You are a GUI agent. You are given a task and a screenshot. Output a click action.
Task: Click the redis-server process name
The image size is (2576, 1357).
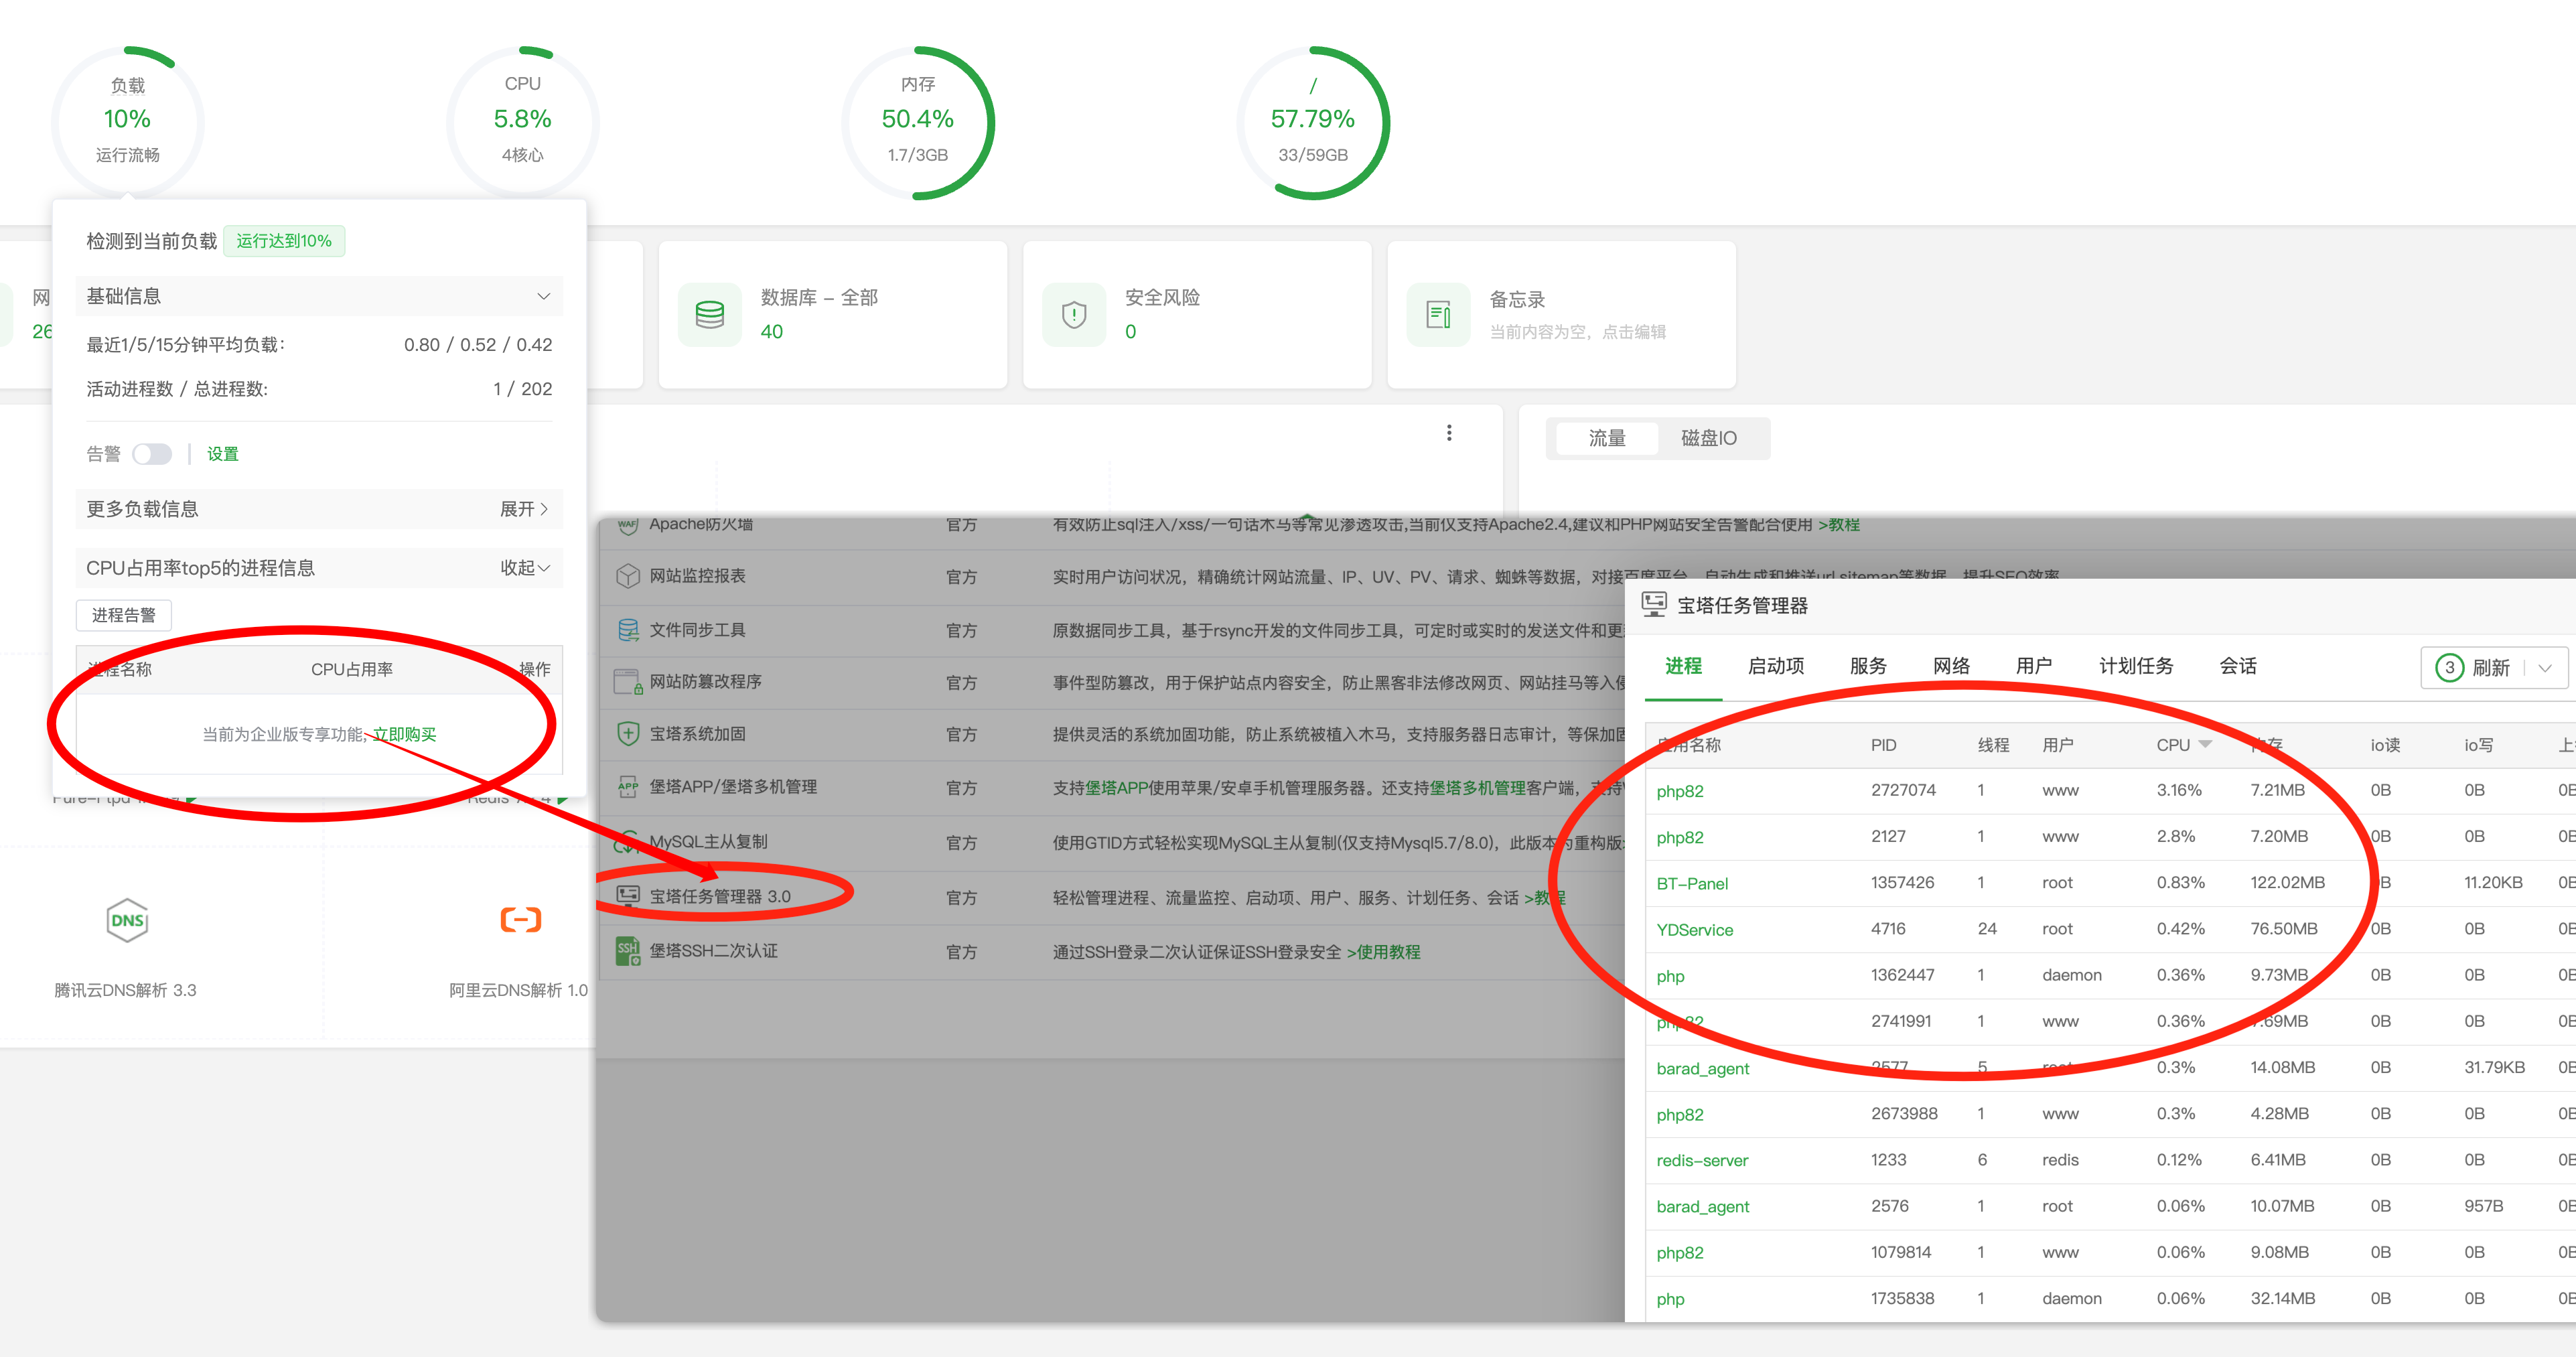1702,1161
